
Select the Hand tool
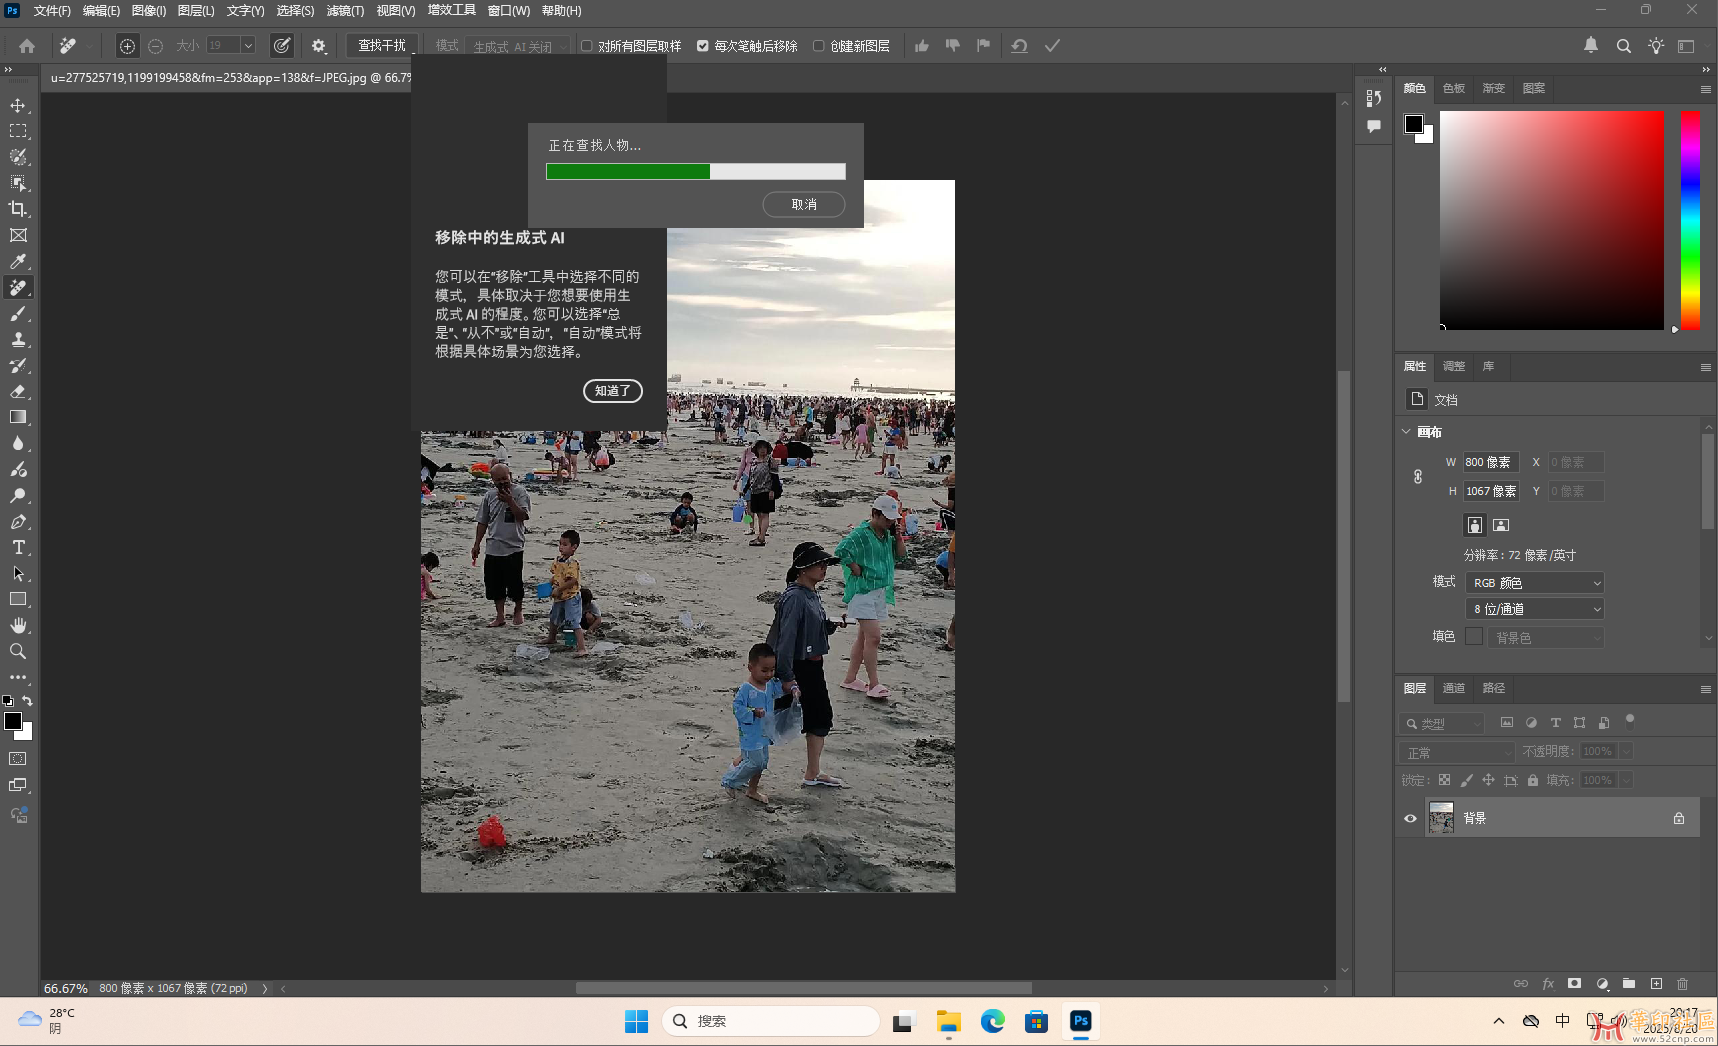[x=18, y=625]
